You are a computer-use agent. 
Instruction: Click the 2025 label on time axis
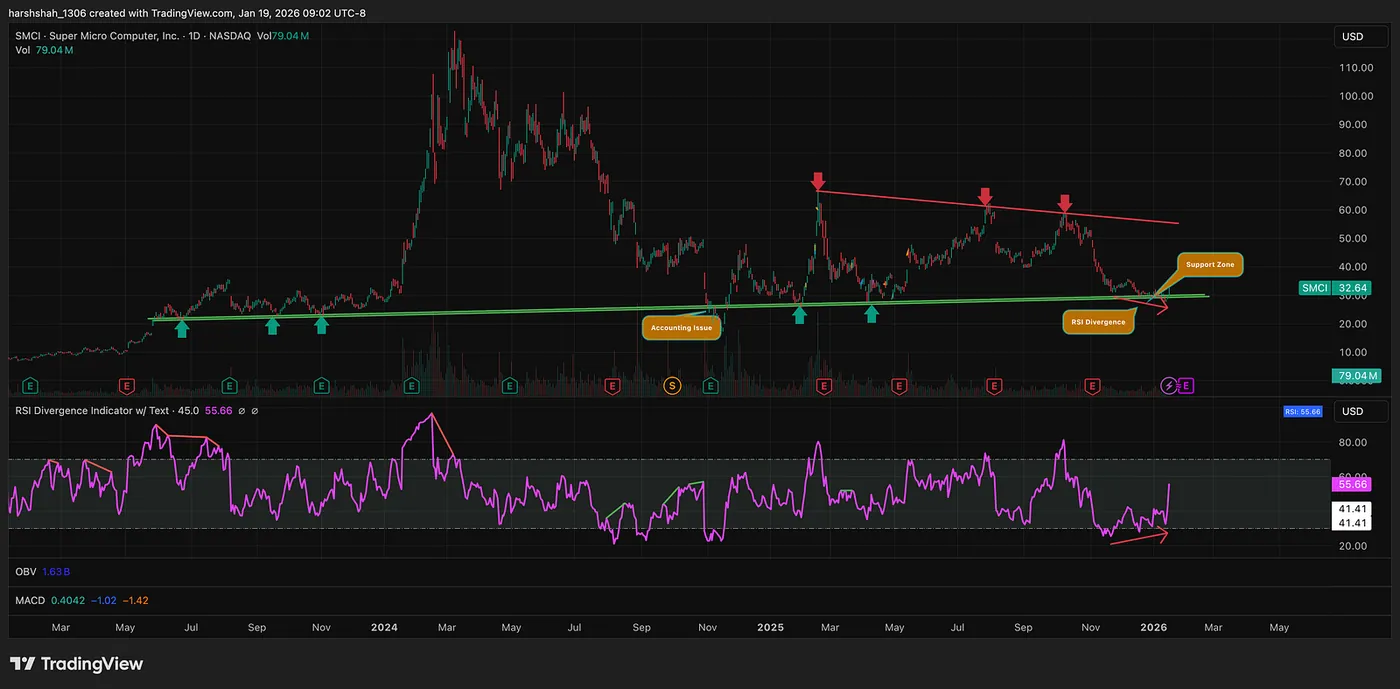pyautogui.click(x=770, y=628)
